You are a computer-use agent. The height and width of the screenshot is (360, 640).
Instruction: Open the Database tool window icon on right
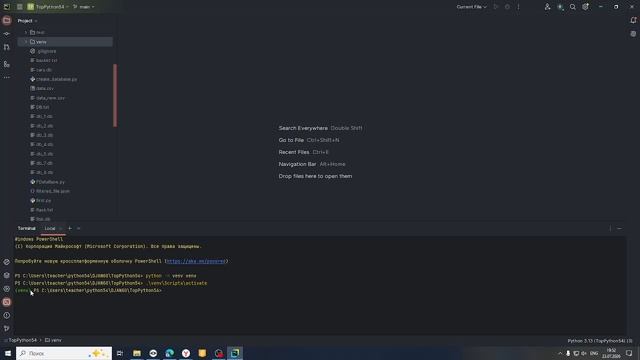[633, 34]
